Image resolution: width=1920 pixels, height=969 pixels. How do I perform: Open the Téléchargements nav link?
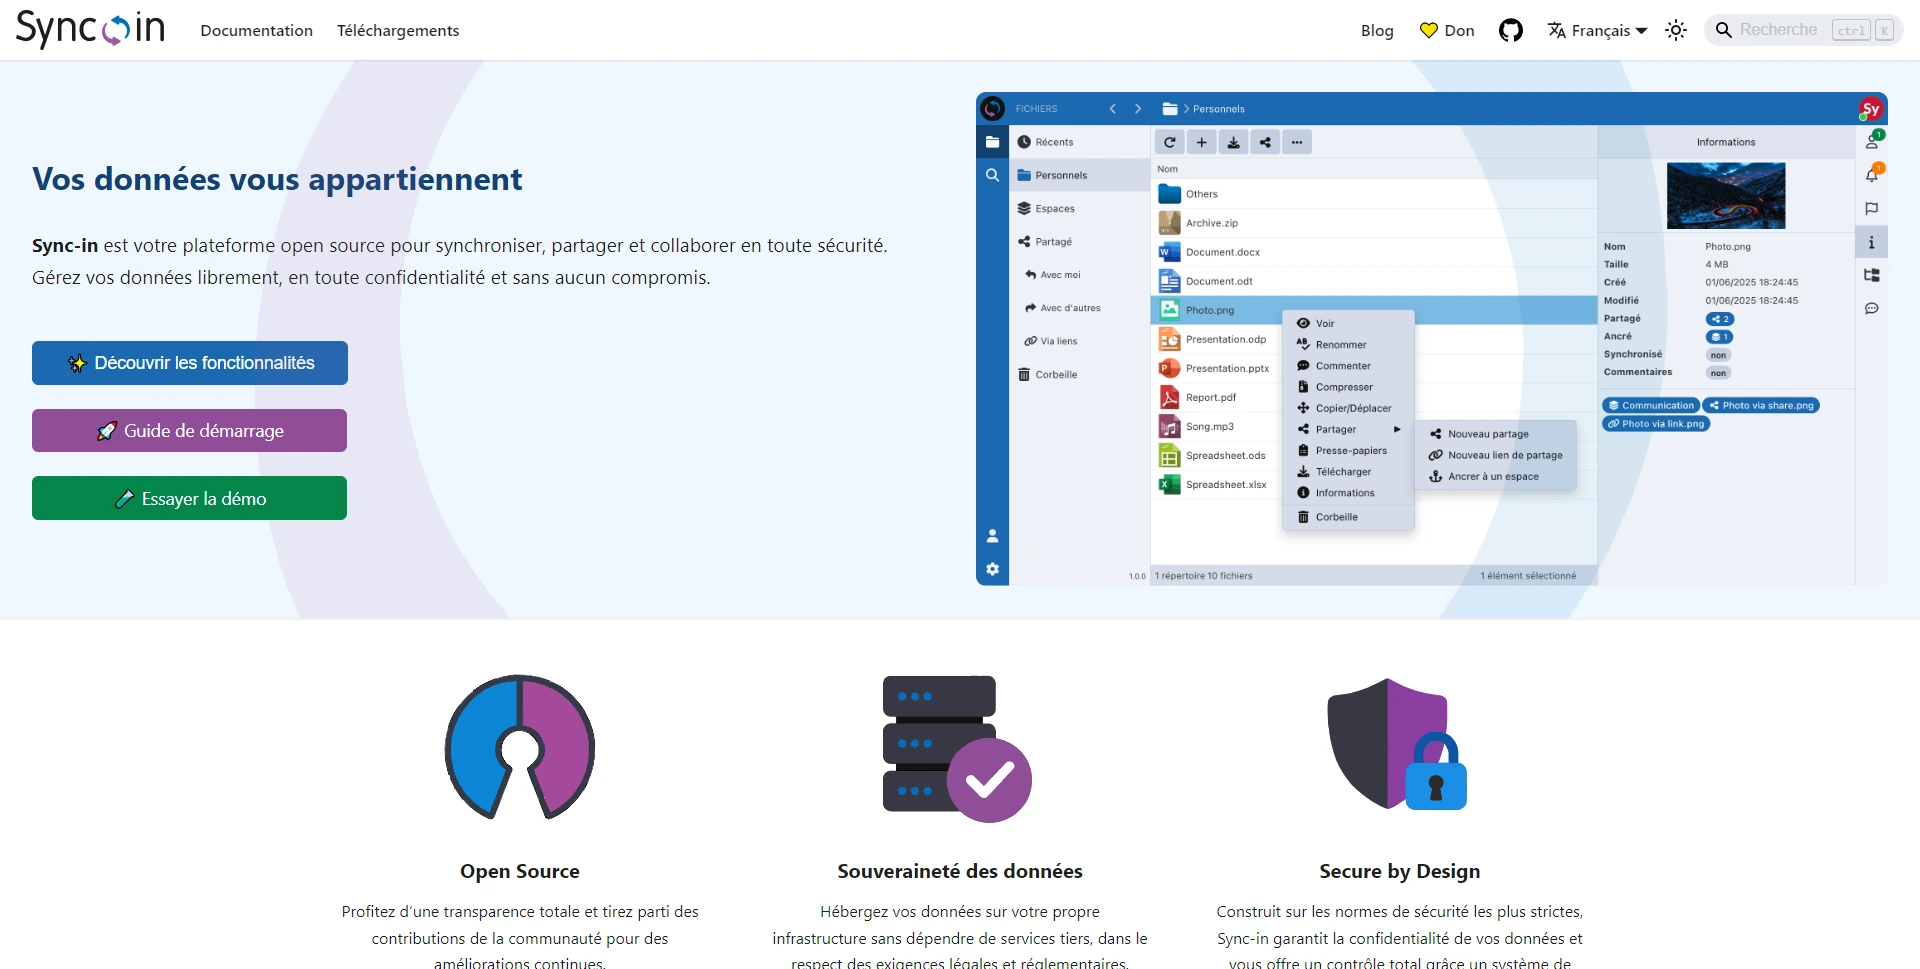398,30
